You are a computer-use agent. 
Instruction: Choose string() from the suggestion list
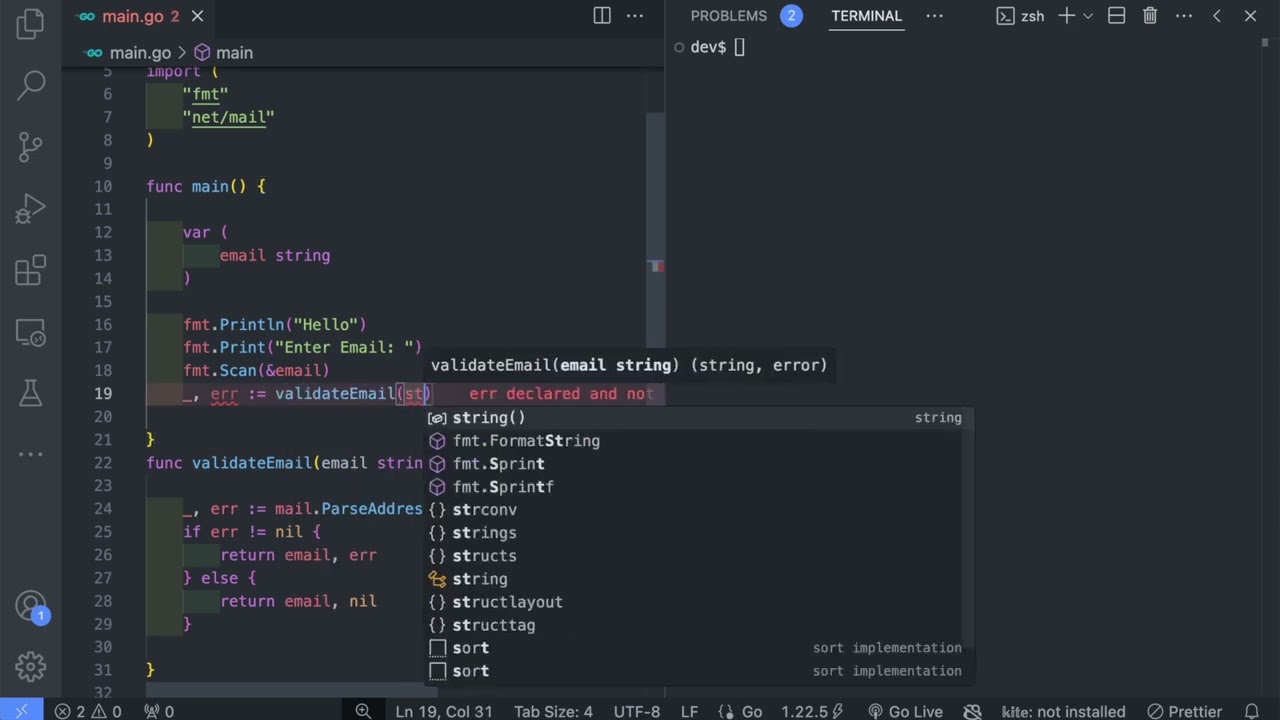coord(696,418)
